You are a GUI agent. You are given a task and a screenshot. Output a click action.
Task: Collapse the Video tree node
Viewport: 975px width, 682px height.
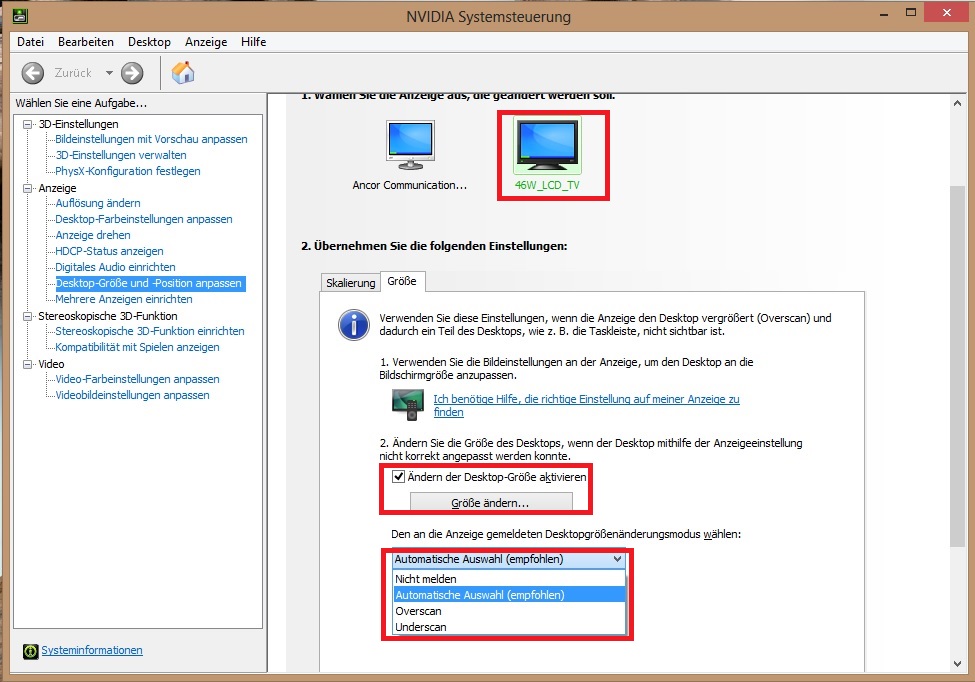coord(27,364)
